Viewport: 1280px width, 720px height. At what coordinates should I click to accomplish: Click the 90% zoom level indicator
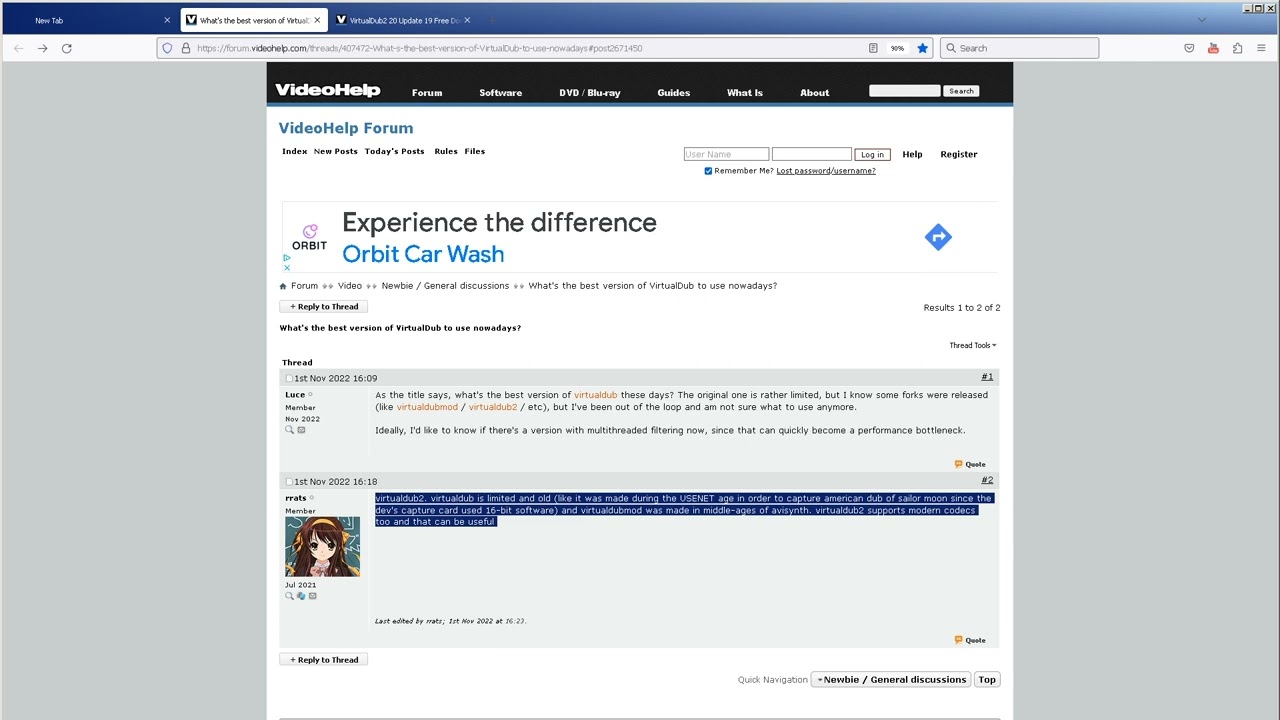point(897,48)
